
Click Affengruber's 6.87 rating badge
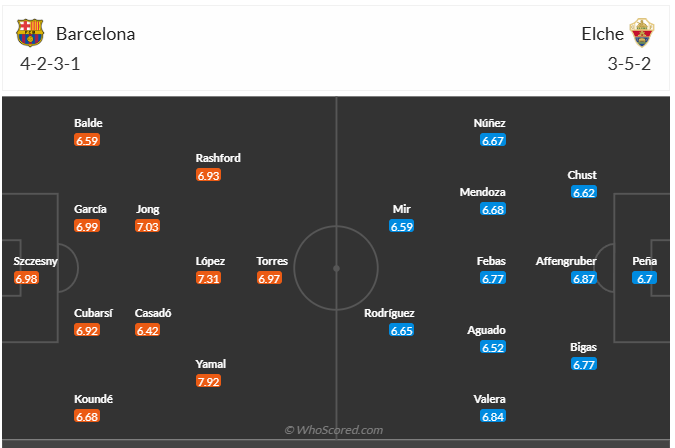point(584,278)
